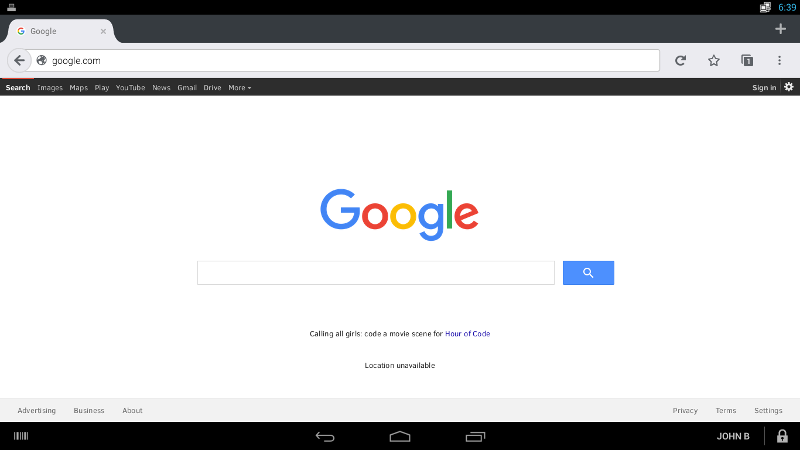
Task: Click the lock icon beside JOHN B
Action: pos(782,436)
